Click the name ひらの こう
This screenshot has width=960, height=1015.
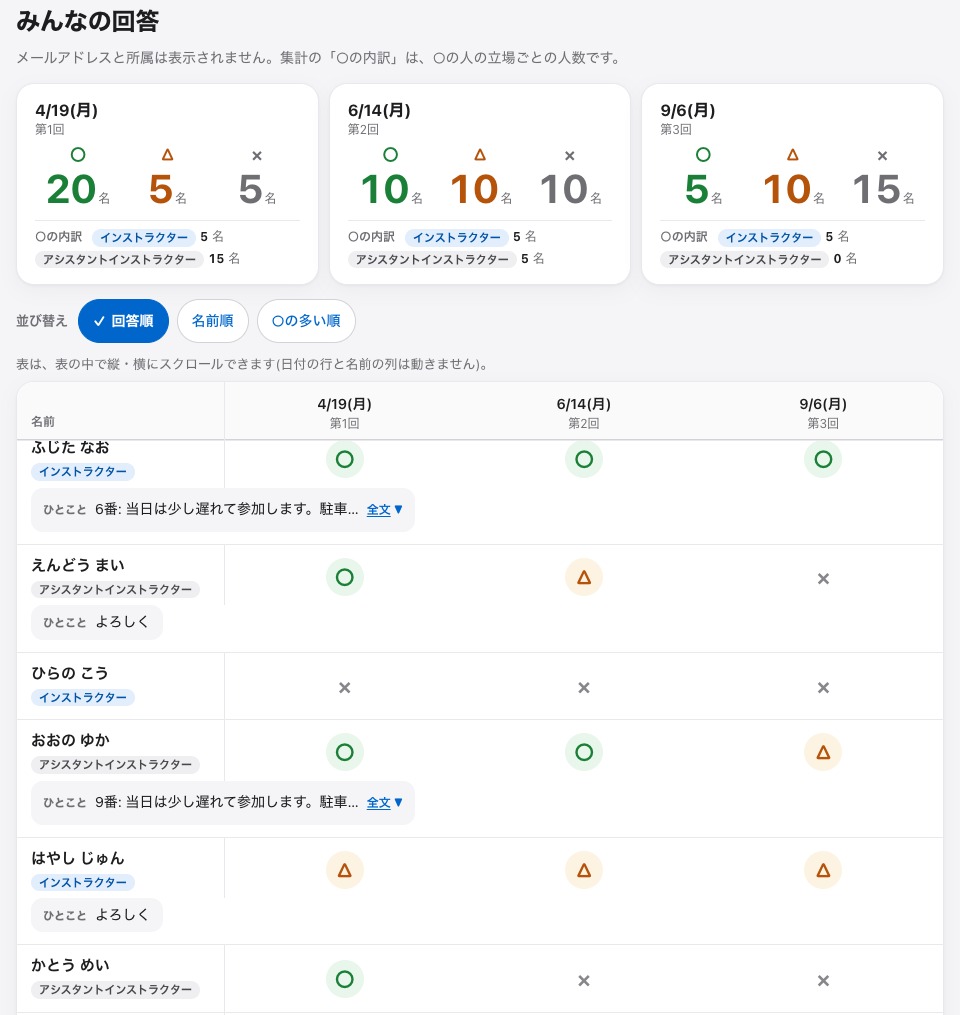(70, 673)
